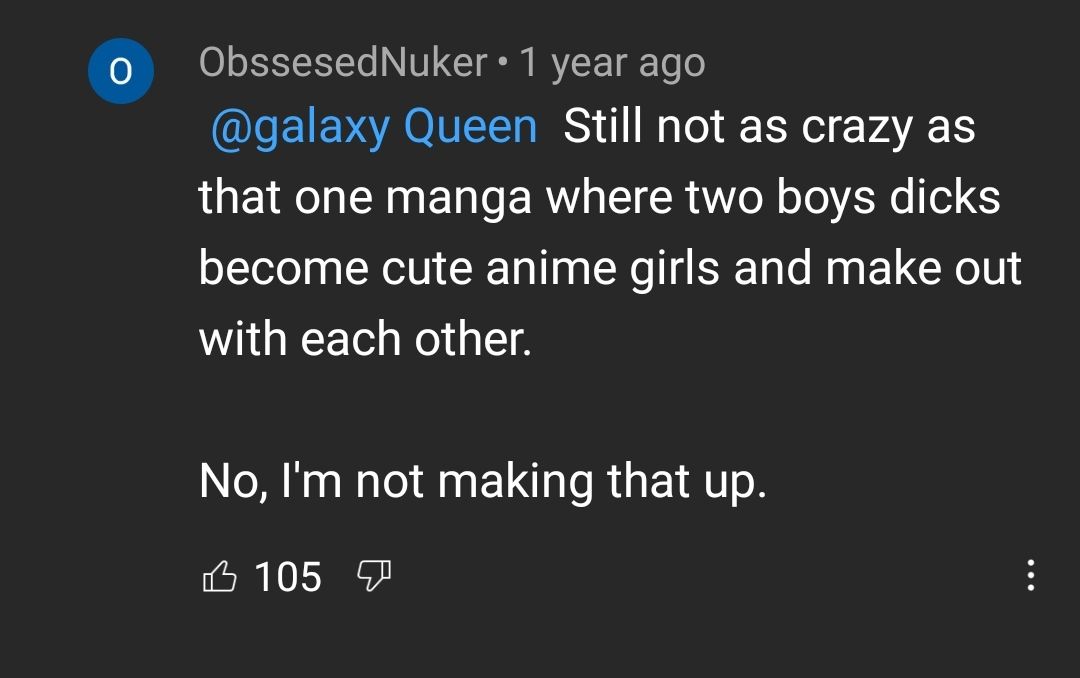The height and width of the screenshot is (678, 1080).
Task: Tap the line starting 'become cute anime girls'
Action: tap(610, 269)
